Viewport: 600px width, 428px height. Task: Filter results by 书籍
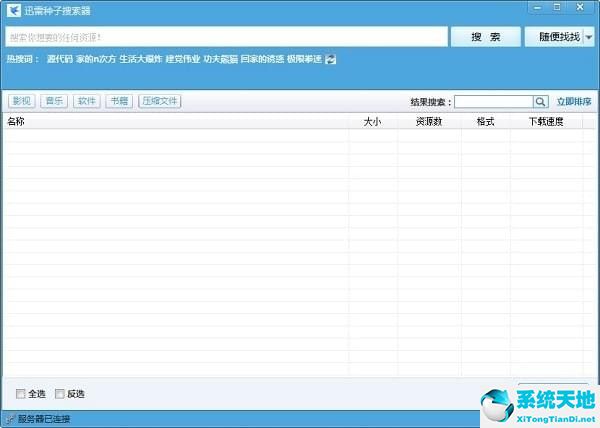point(119,101)
